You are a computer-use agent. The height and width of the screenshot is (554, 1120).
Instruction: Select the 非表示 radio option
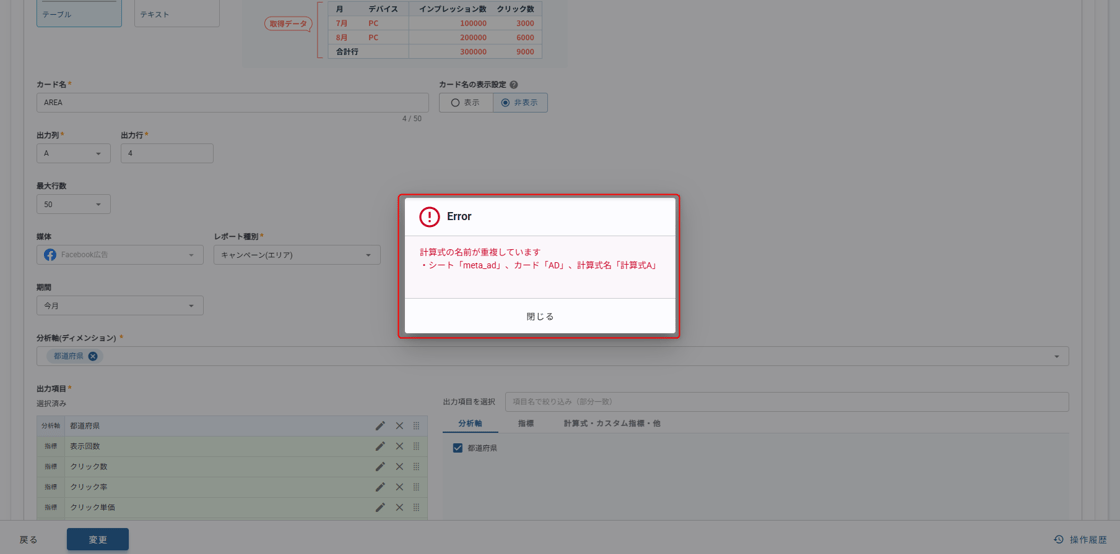coord(520,102)
